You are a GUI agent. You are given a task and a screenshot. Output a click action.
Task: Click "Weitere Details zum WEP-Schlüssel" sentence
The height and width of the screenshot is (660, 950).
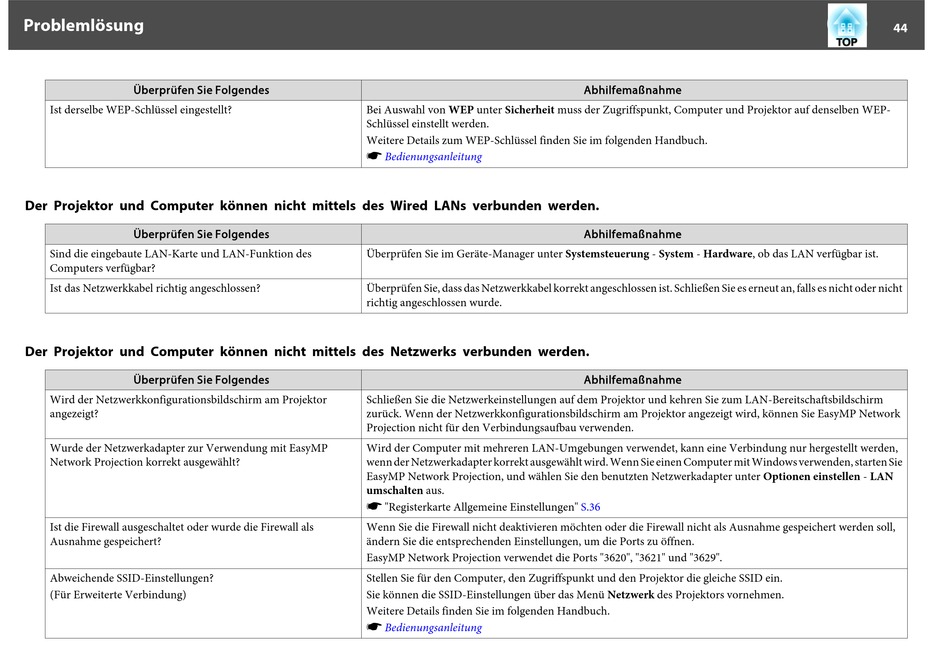coord(536,140)
